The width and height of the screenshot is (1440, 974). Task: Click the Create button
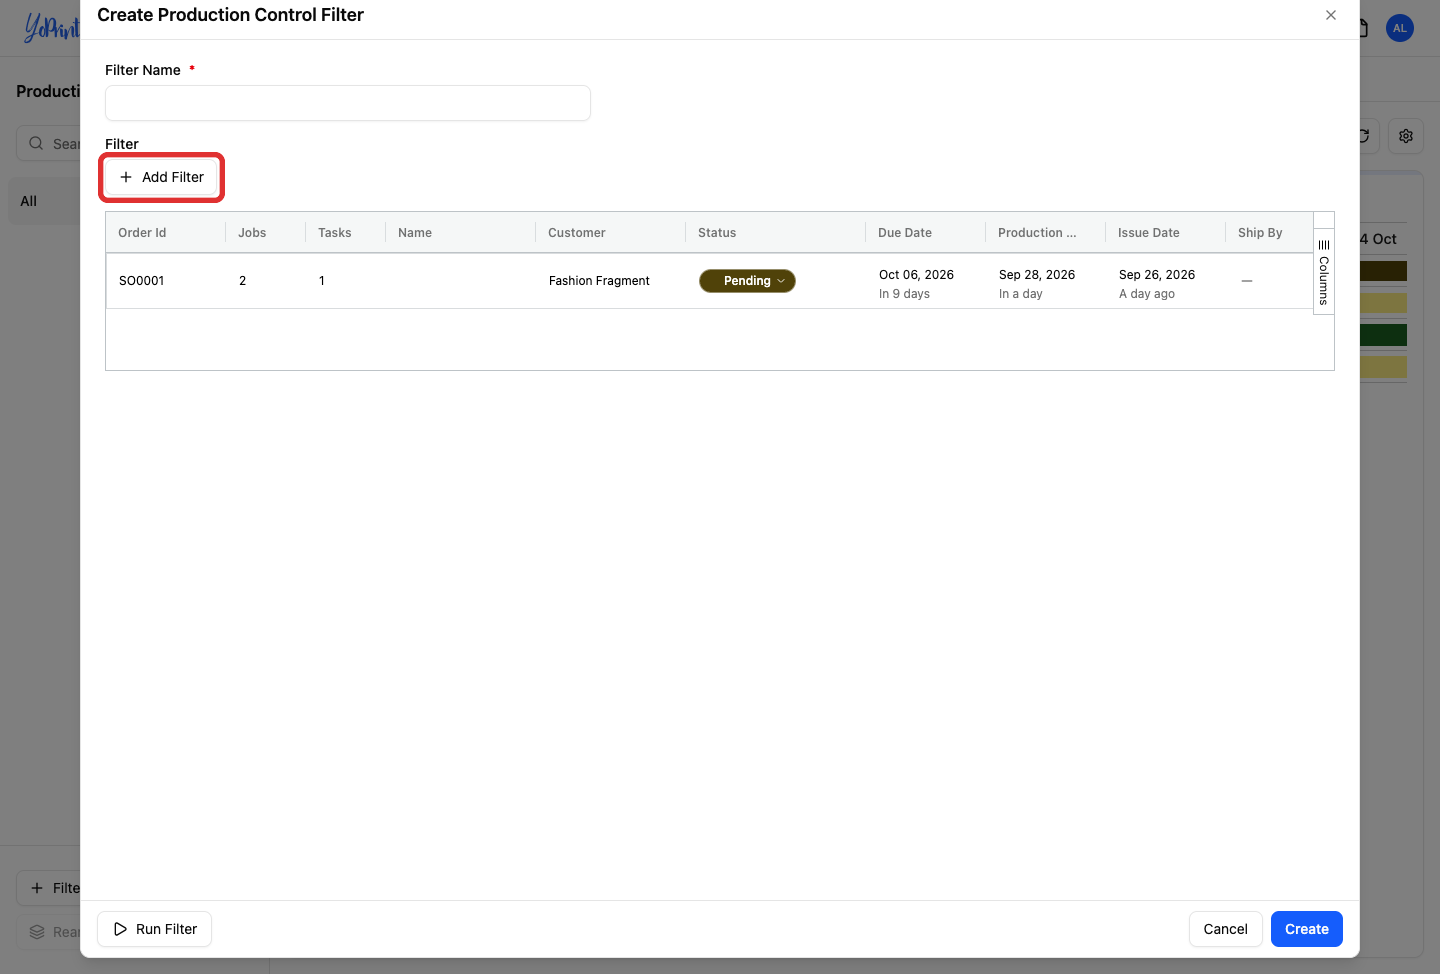pos(1307,929)
